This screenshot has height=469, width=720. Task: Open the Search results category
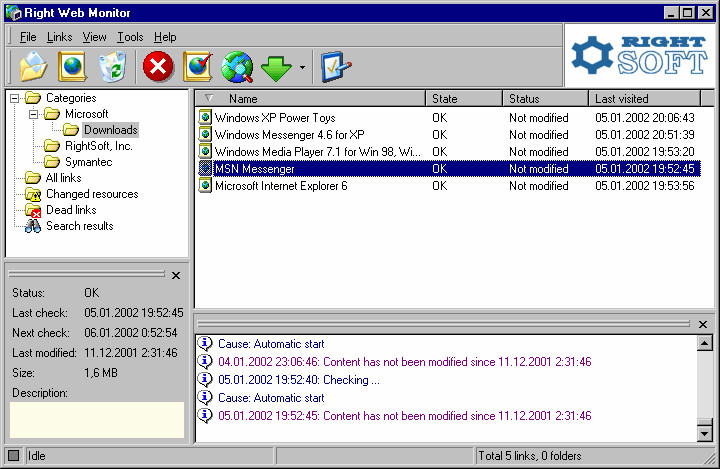80,226
